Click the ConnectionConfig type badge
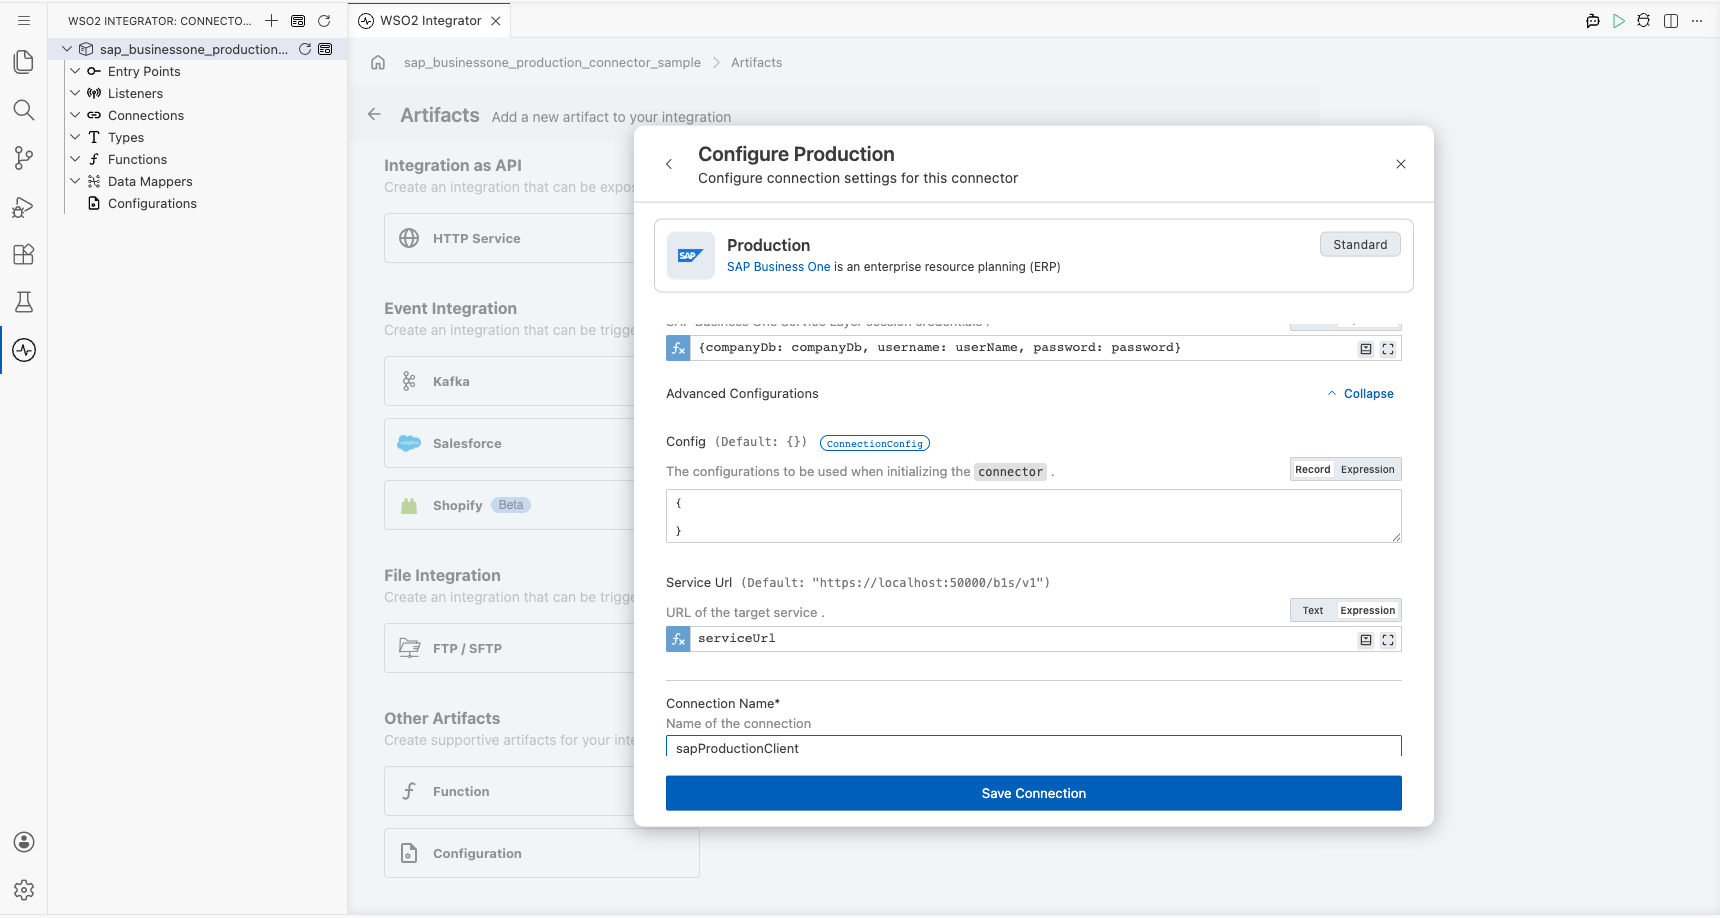This screenshot has width=1720, height=918. click(x=875, y=443)
